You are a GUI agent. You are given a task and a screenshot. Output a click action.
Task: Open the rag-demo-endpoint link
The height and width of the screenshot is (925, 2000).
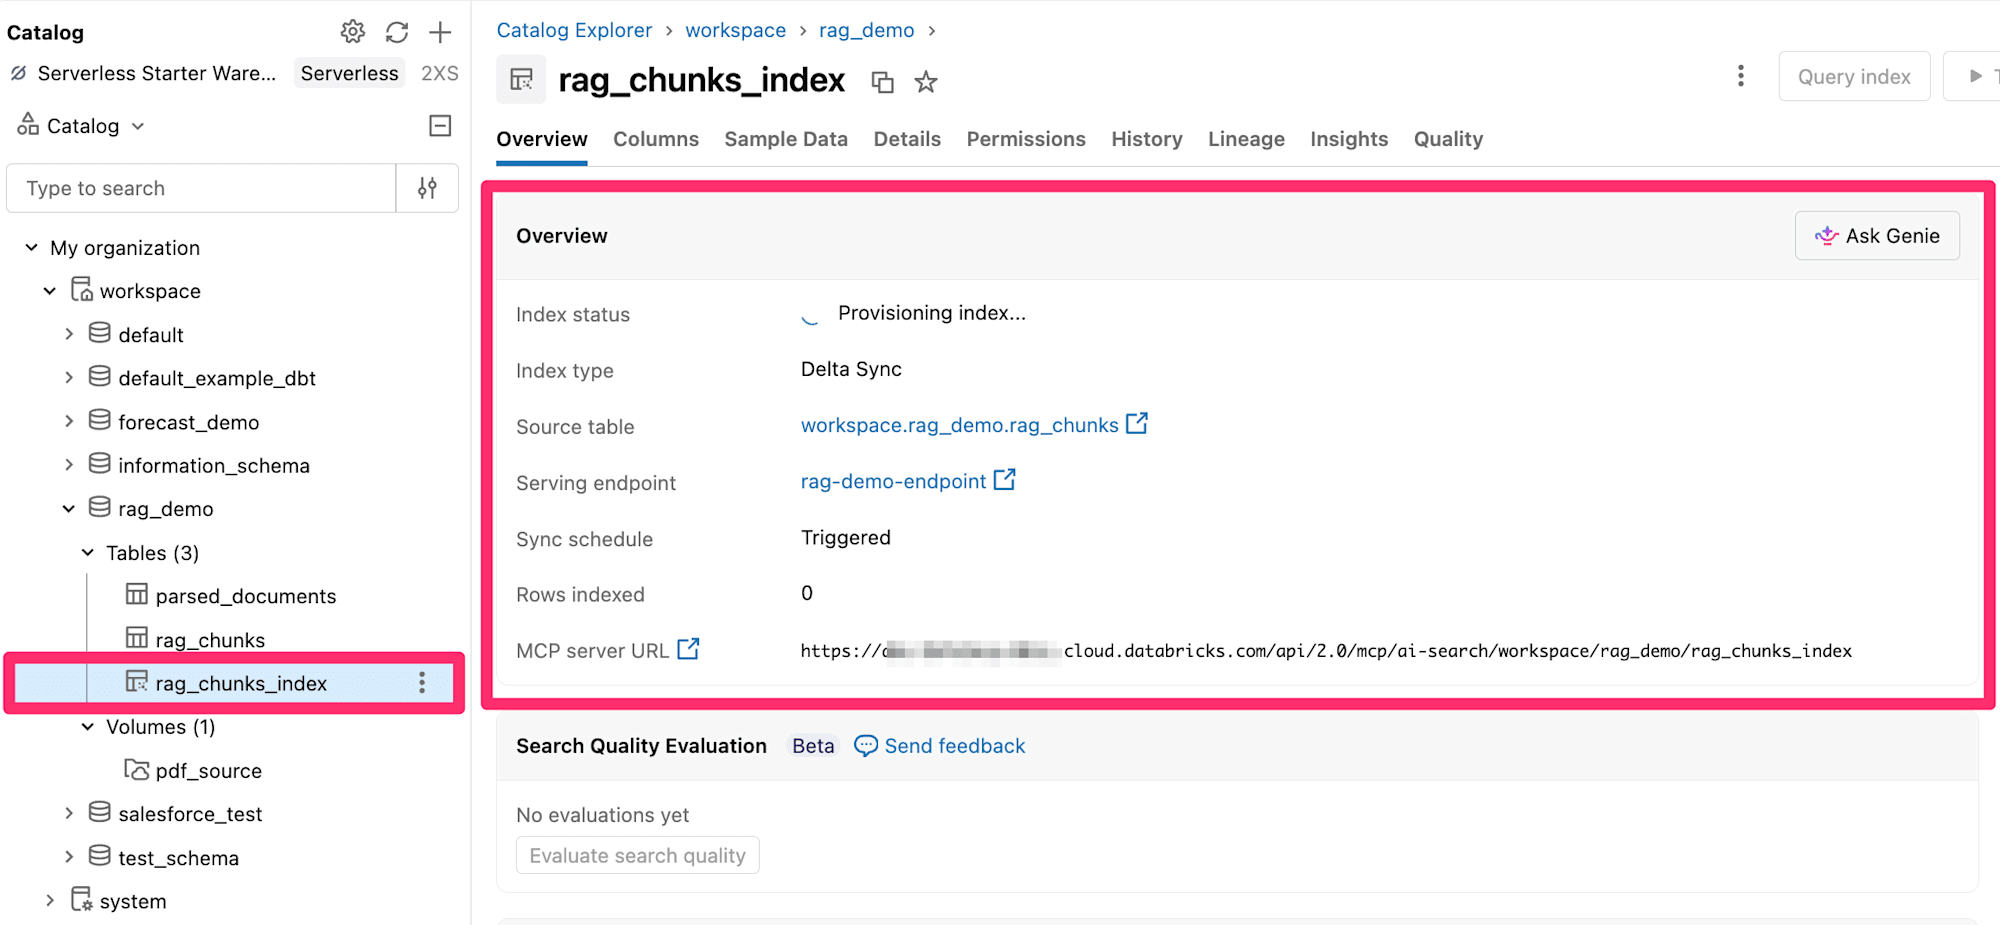pyautogui.click(x=893, y=481)
